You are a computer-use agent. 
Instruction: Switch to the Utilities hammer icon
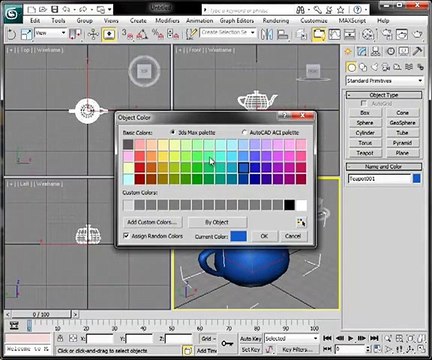tap(418, 52)
